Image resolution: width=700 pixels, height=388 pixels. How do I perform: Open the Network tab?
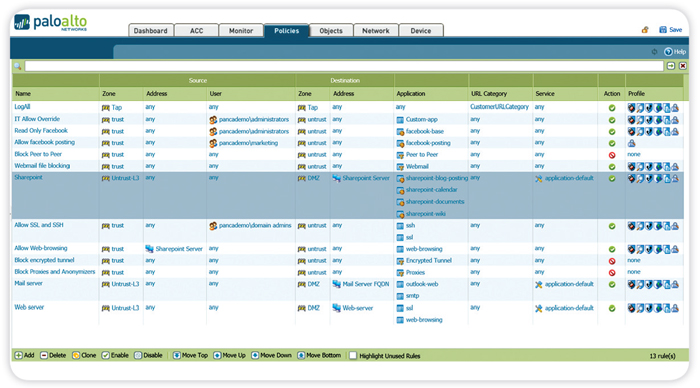375,30
